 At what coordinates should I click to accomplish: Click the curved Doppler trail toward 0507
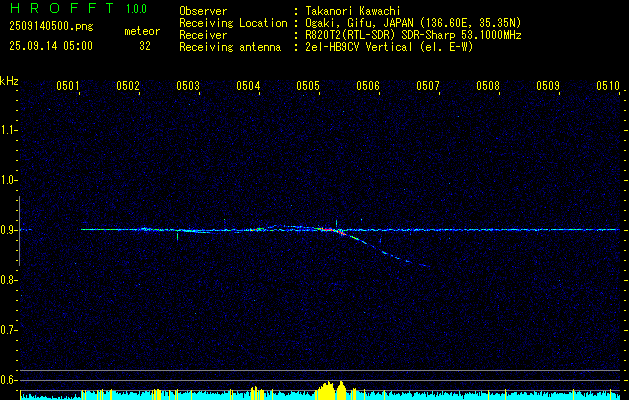coord(385,252)
